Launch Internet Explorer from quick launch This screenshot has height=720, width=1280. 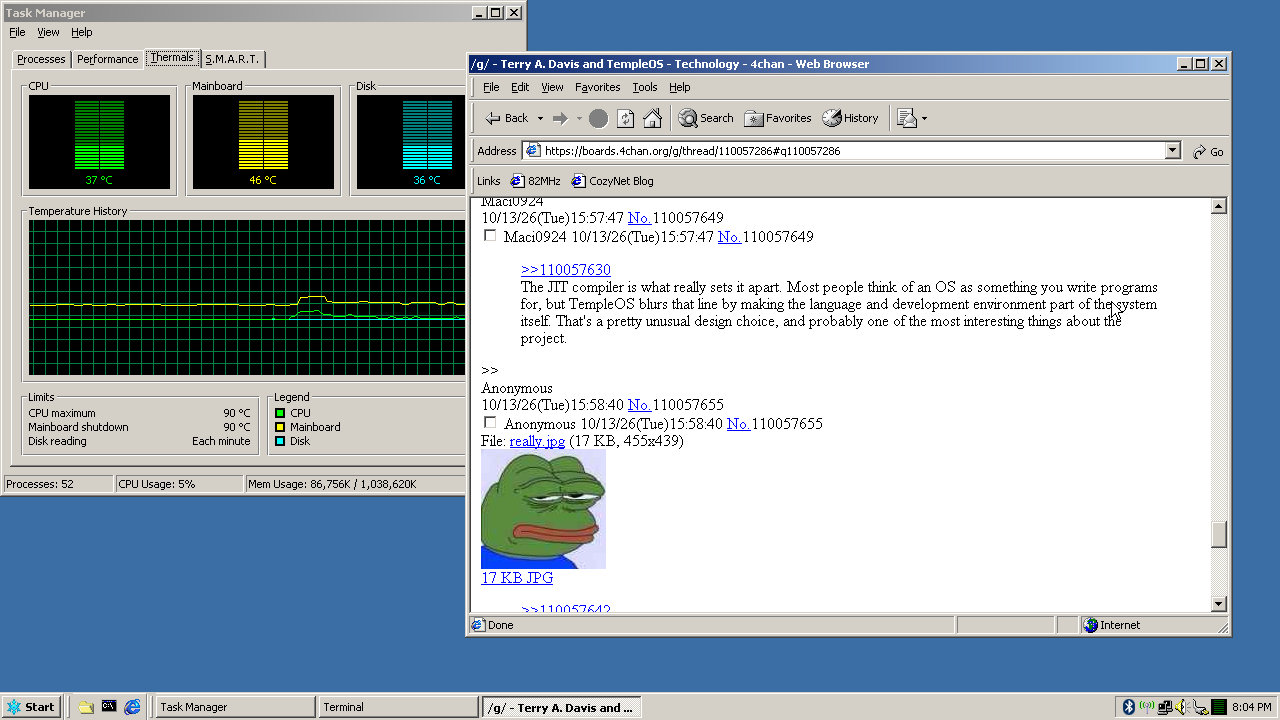[x=132, y=707]
